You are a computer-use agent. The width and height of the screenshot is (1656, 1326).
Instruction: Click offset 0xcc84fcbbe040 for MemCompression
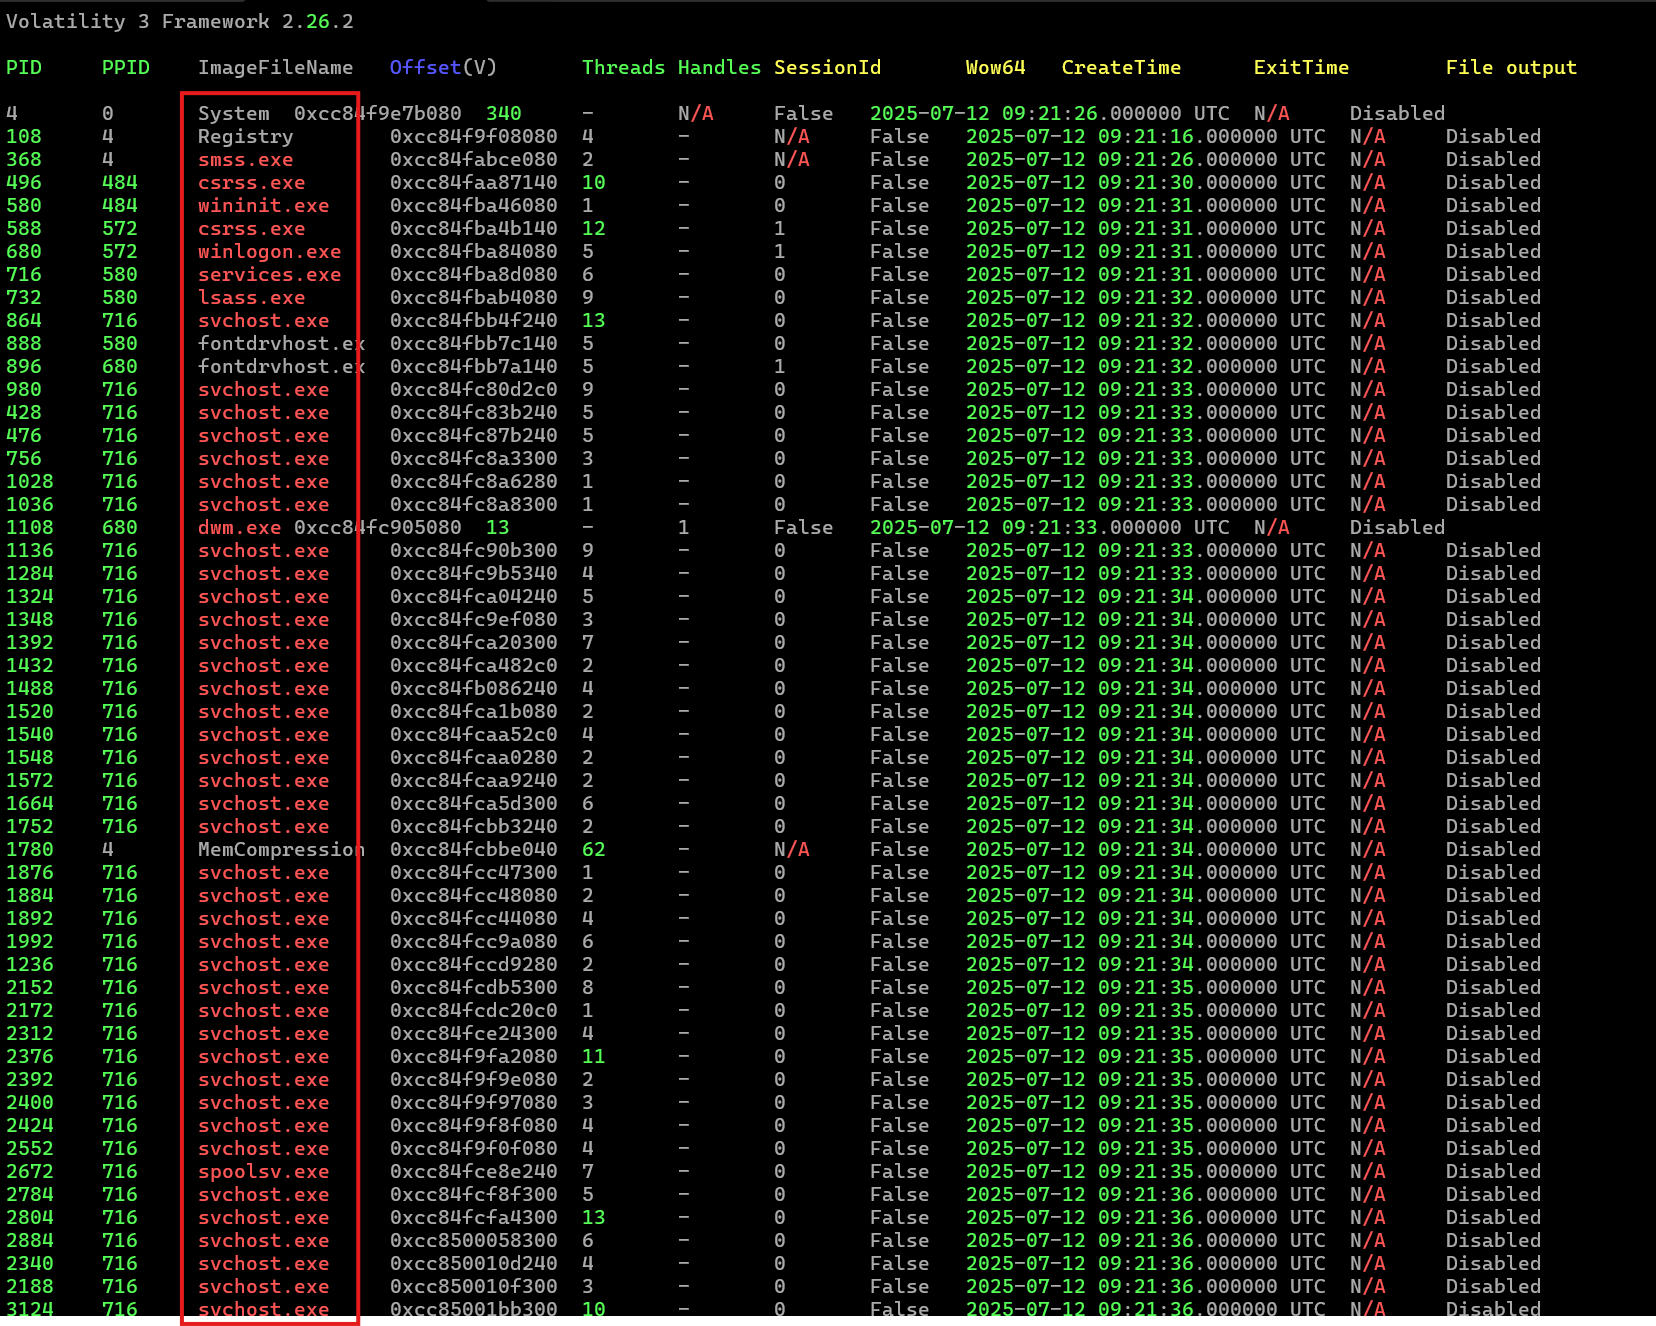pyautogui.click(x=473, y=849)
